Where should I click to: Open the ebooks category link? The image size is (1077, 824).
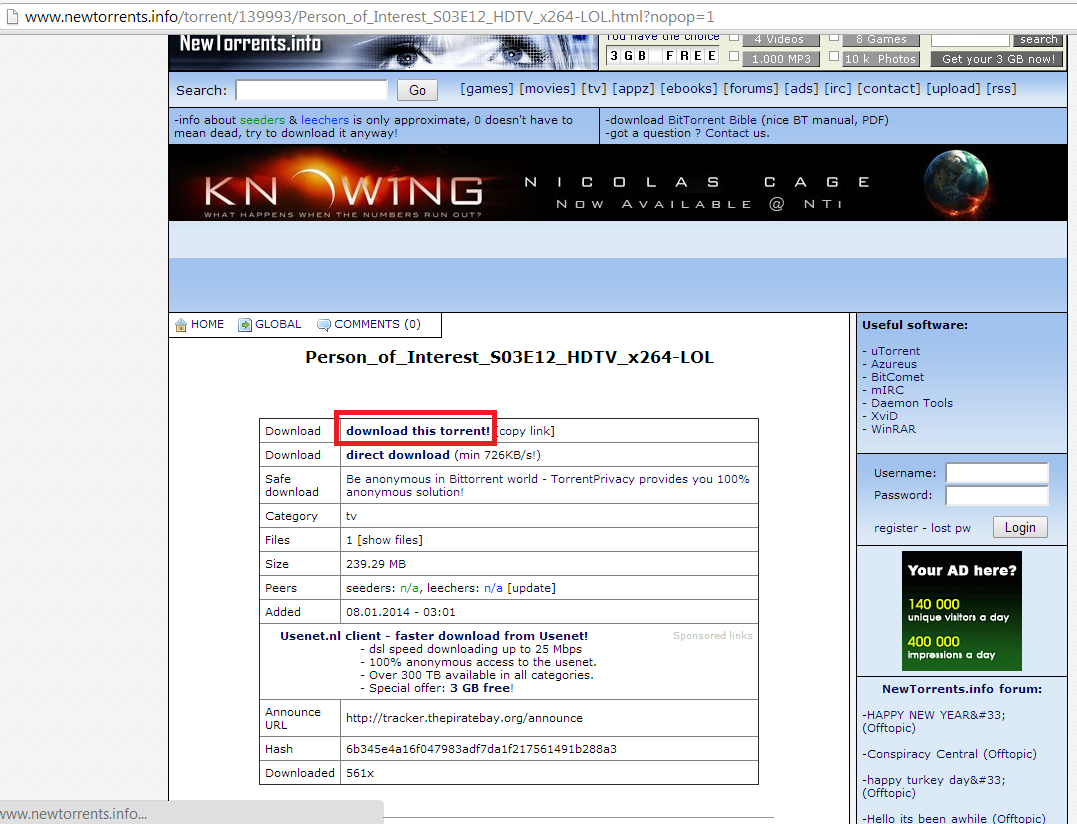(689, 89)
